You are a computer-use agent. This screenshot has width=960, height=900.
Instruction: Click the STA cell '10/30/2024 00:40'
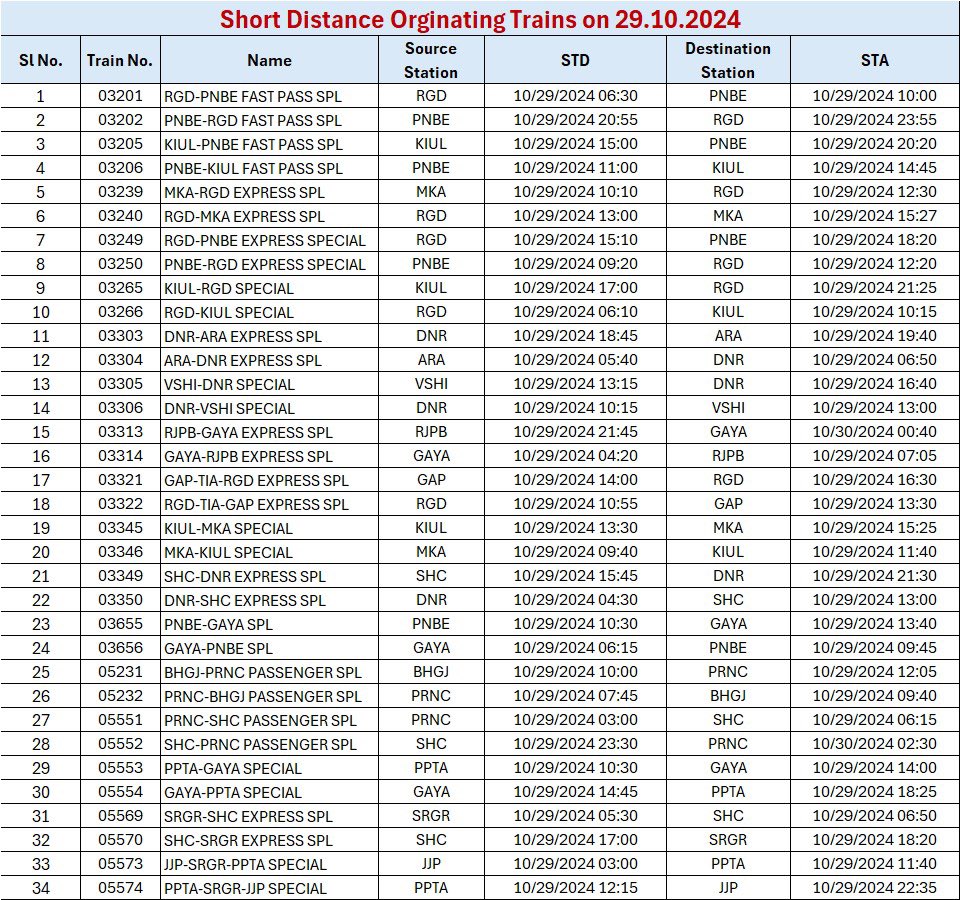pos(874,432)
